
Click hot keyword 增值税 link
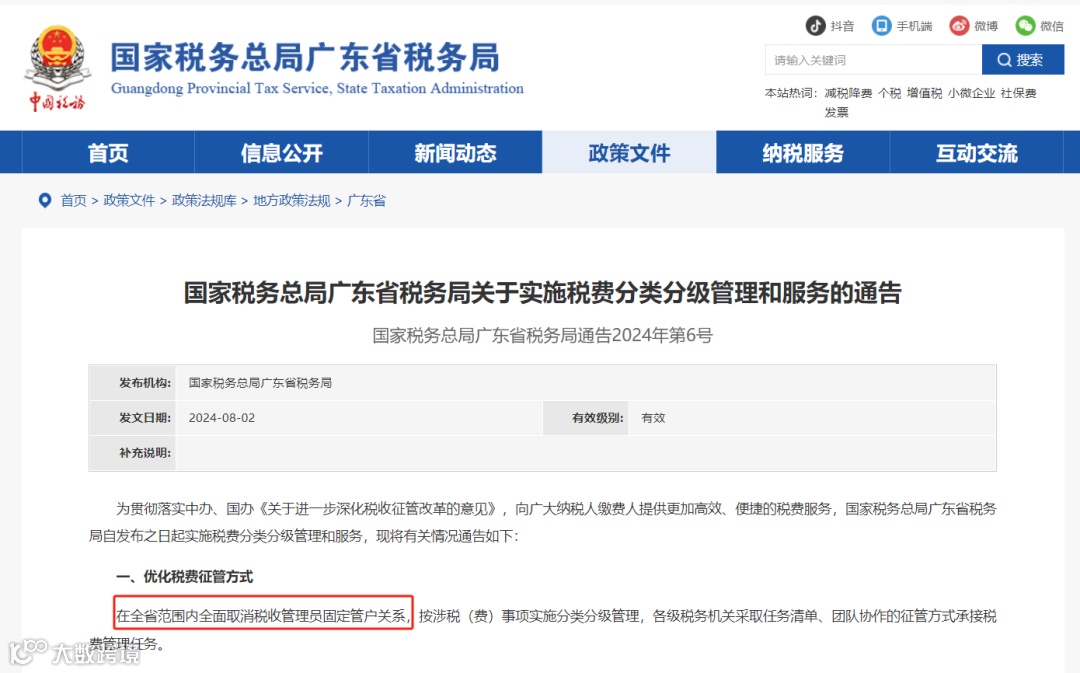point(924,93)
